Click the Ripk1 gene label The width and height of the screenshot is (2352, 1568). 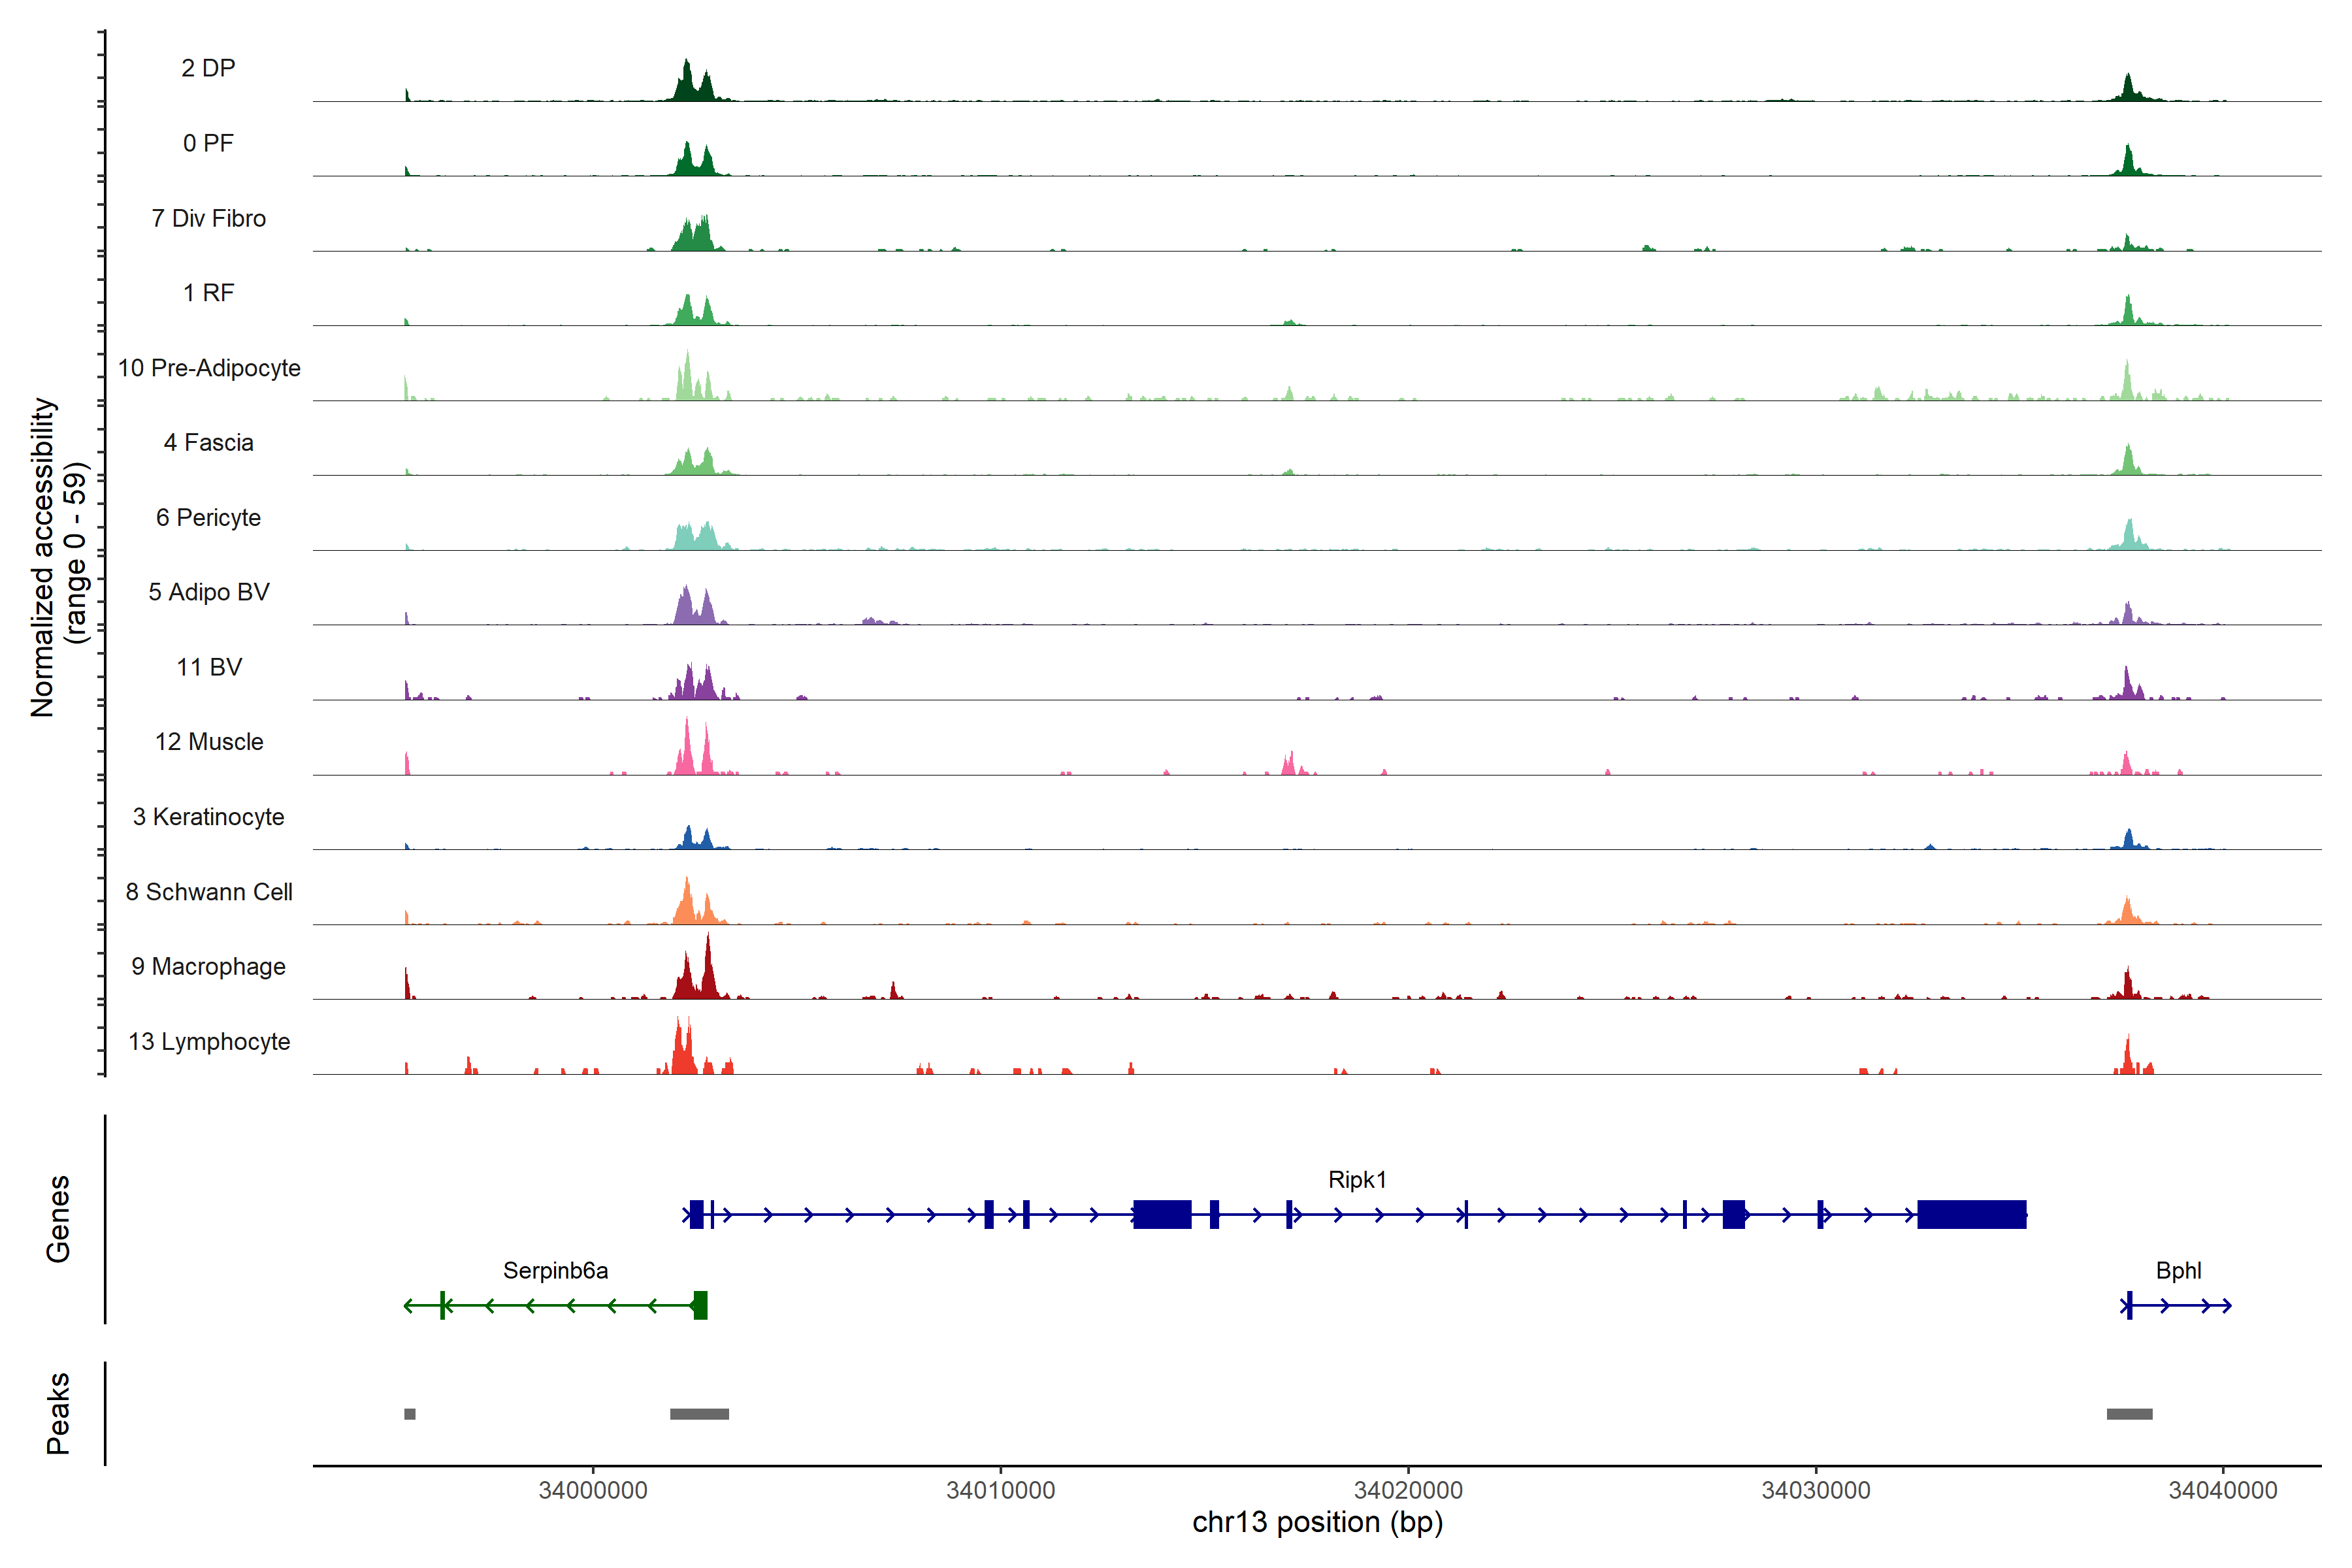1357,1179
